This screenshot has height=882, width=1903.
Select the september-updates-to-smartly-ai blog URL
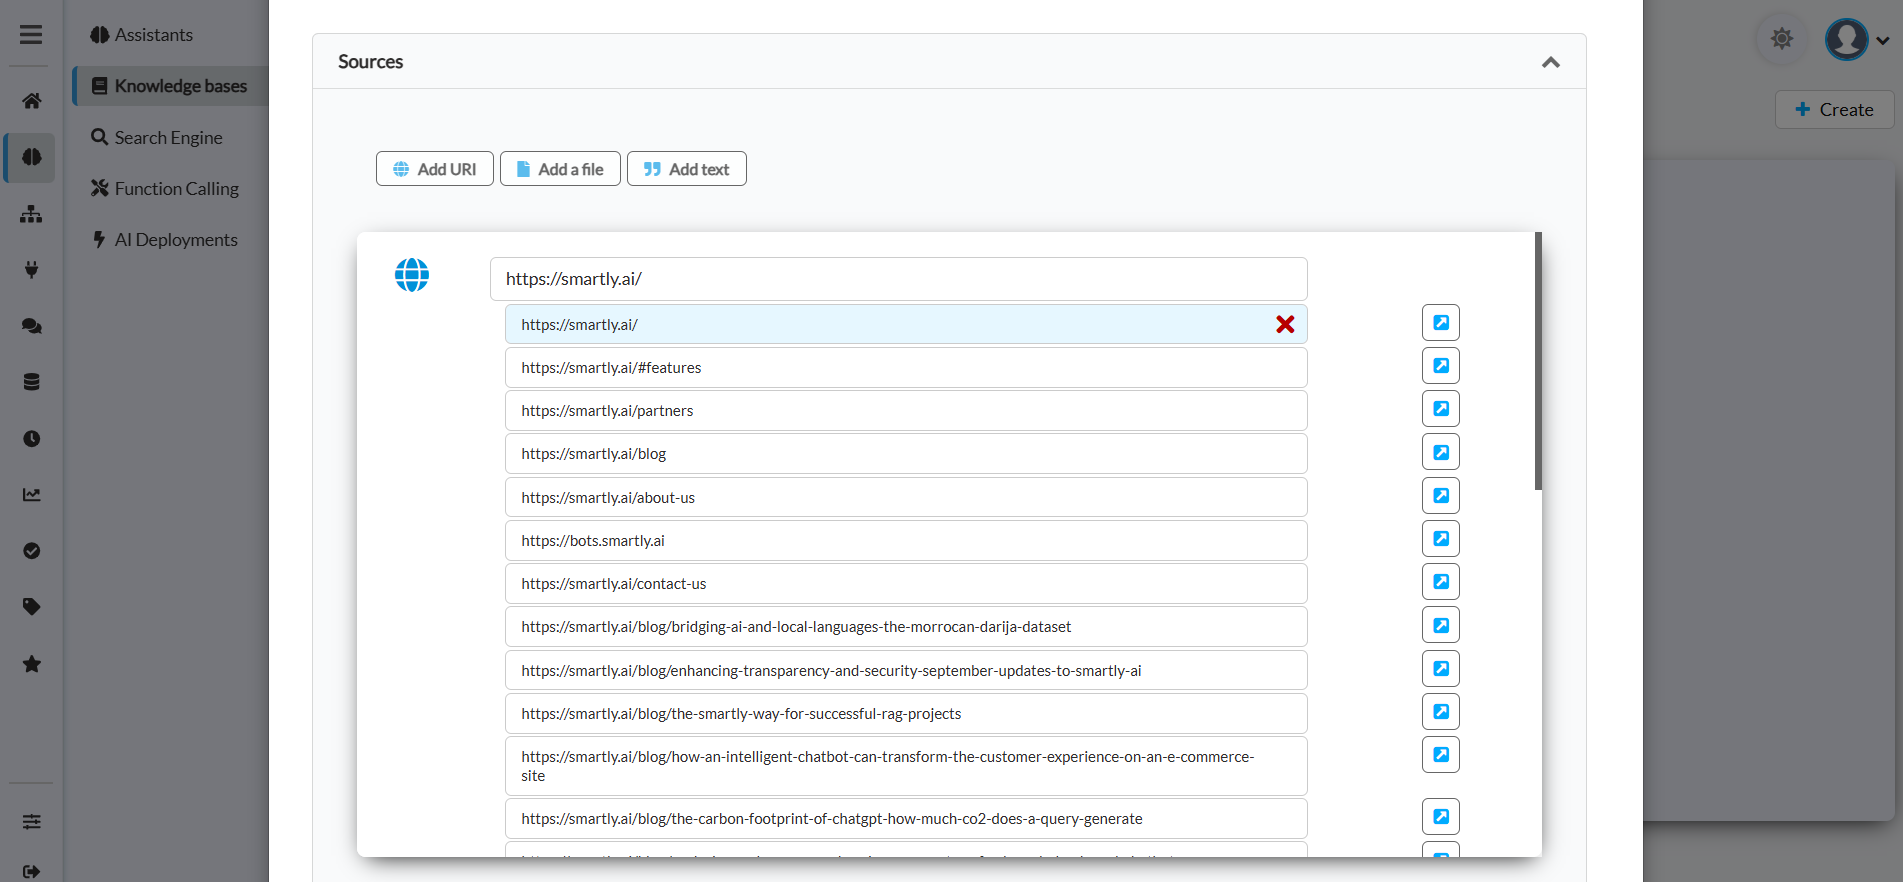point(906,670)
